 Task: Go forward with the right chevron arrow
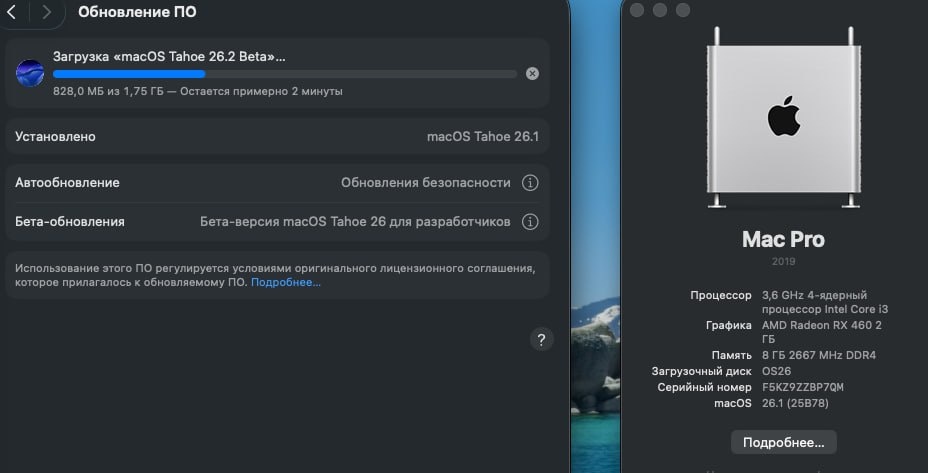click(46, 11)
